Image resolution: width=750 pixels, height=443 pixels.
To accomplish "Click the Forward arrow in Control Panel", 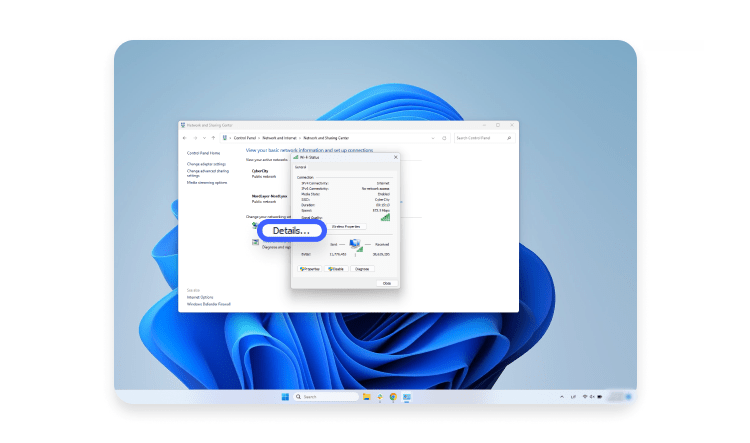I will [195, 138].
